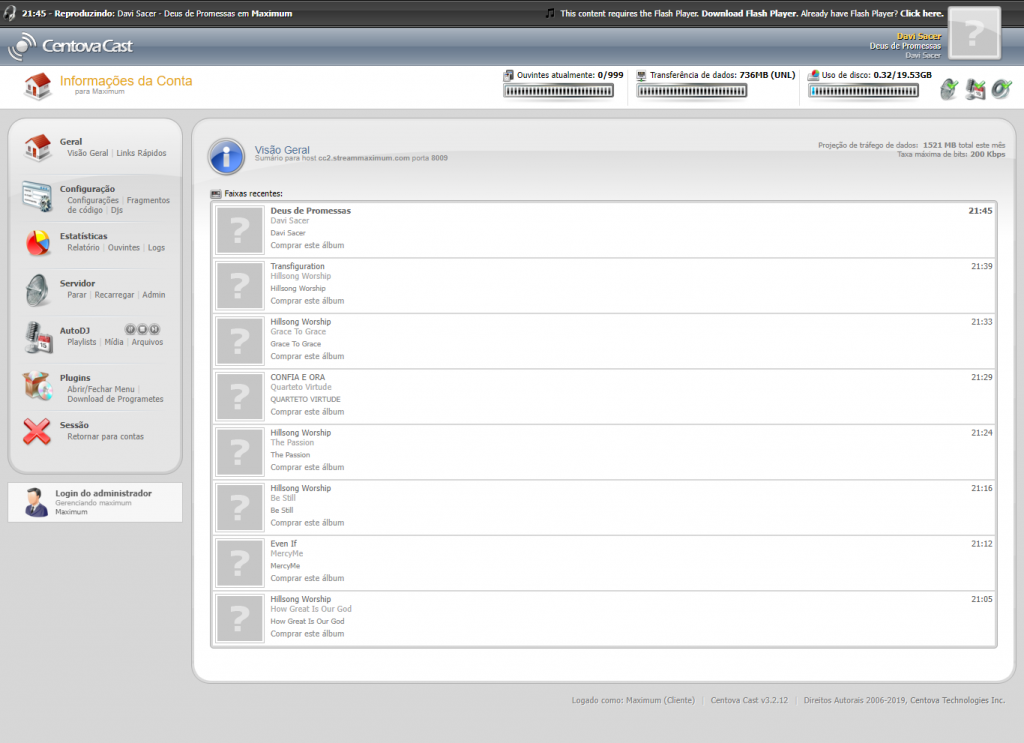This screenshot has width=1024, height=743.
Task: Click the Estatísticas pie chart icon
Action: [37, 243]
